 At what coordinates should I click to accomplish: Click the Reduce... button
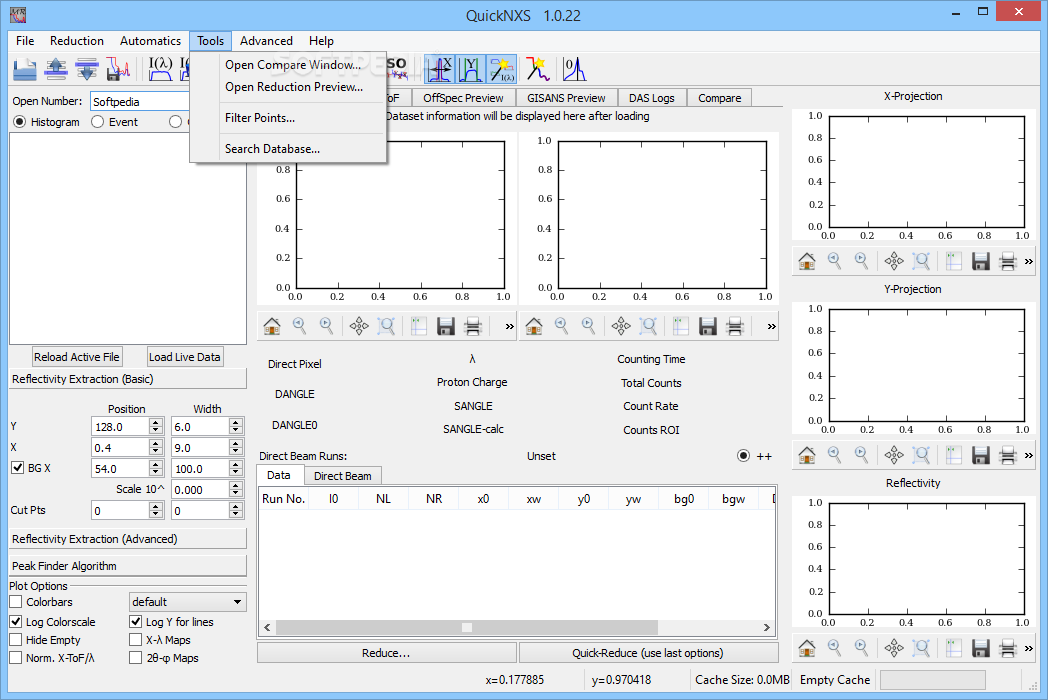pos(386,653)
